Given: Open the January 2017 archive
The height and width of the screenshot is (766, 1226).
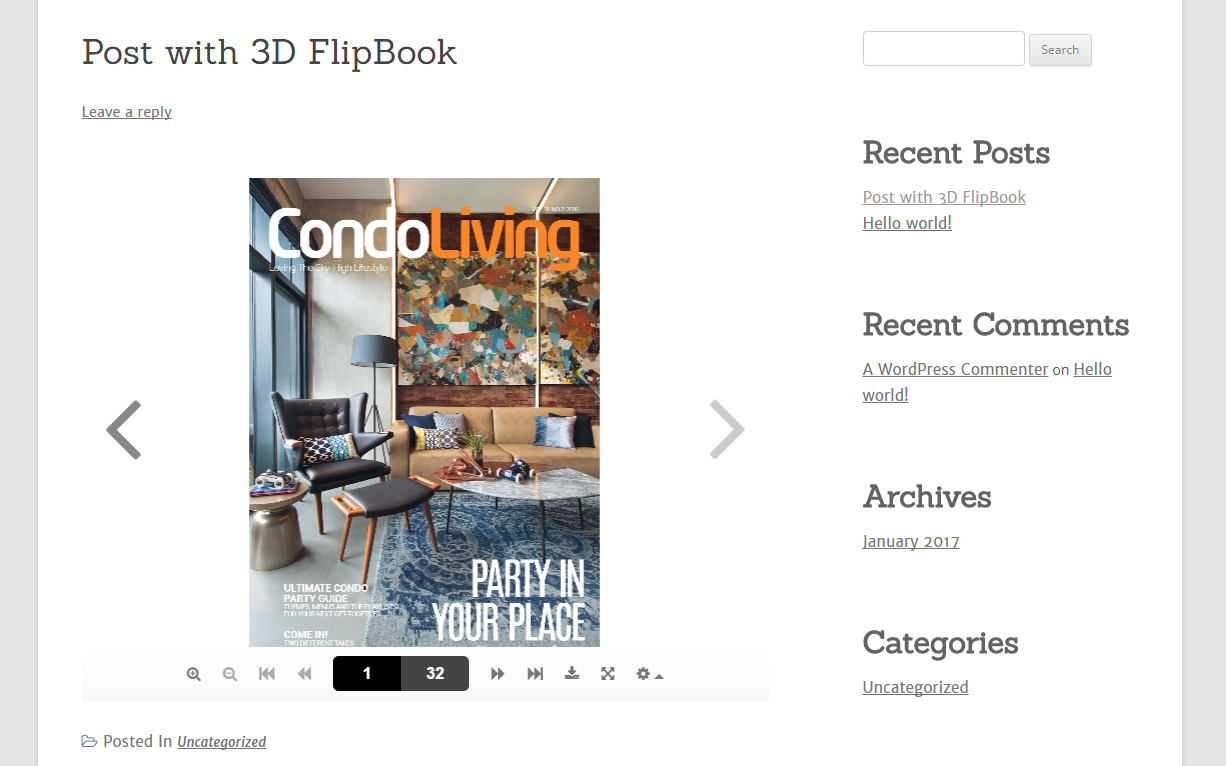Looking at the screenshot, I should coord(911,541).
